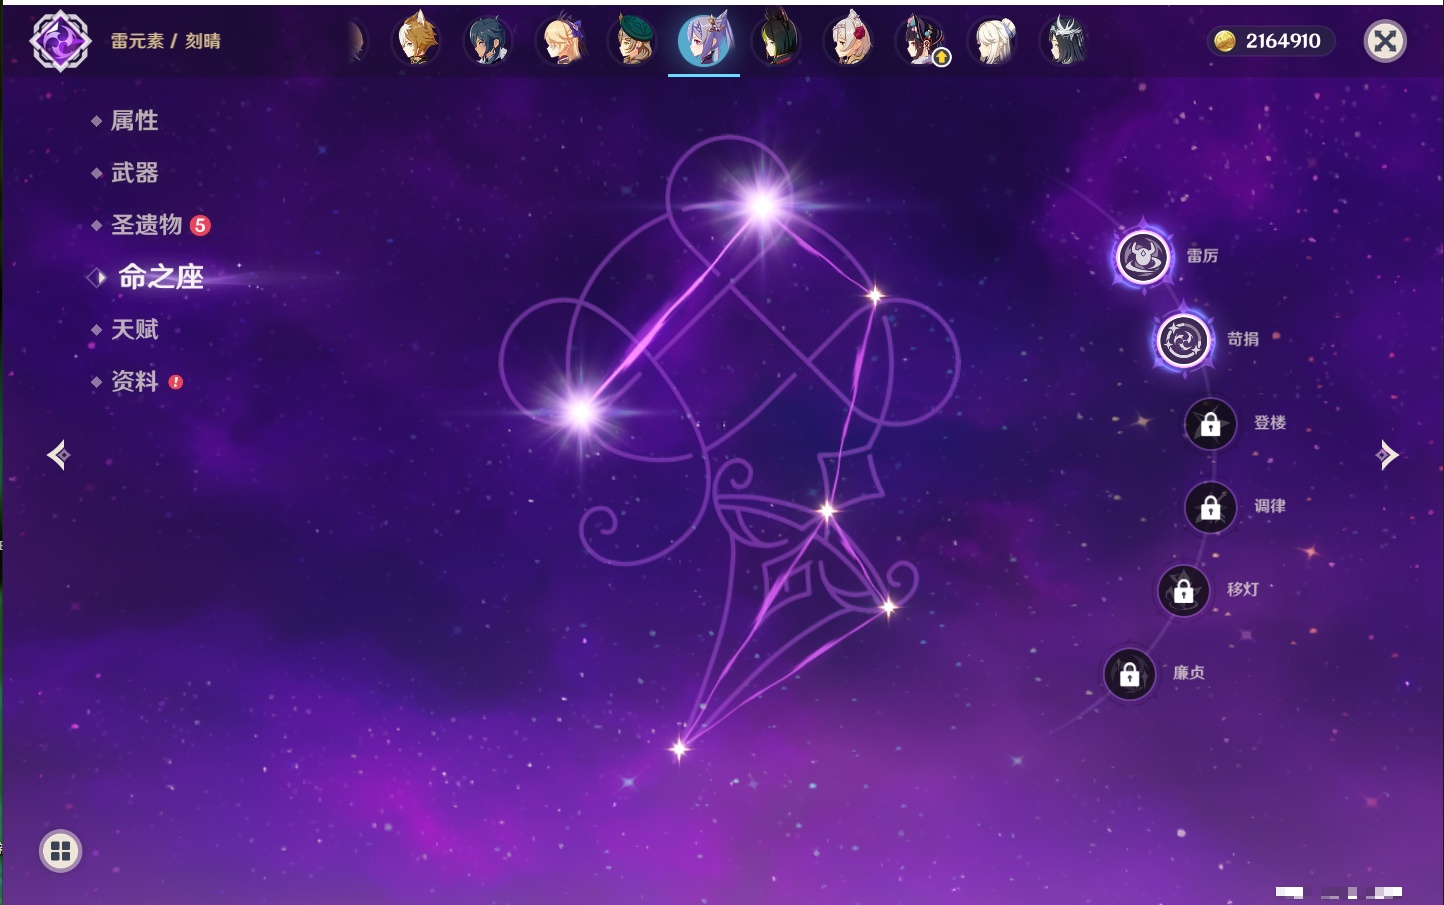View the unlocked 苛捐 constellation node
Screen dimensions: 1444x905
pyautogui.click(x=1184, y=340)
